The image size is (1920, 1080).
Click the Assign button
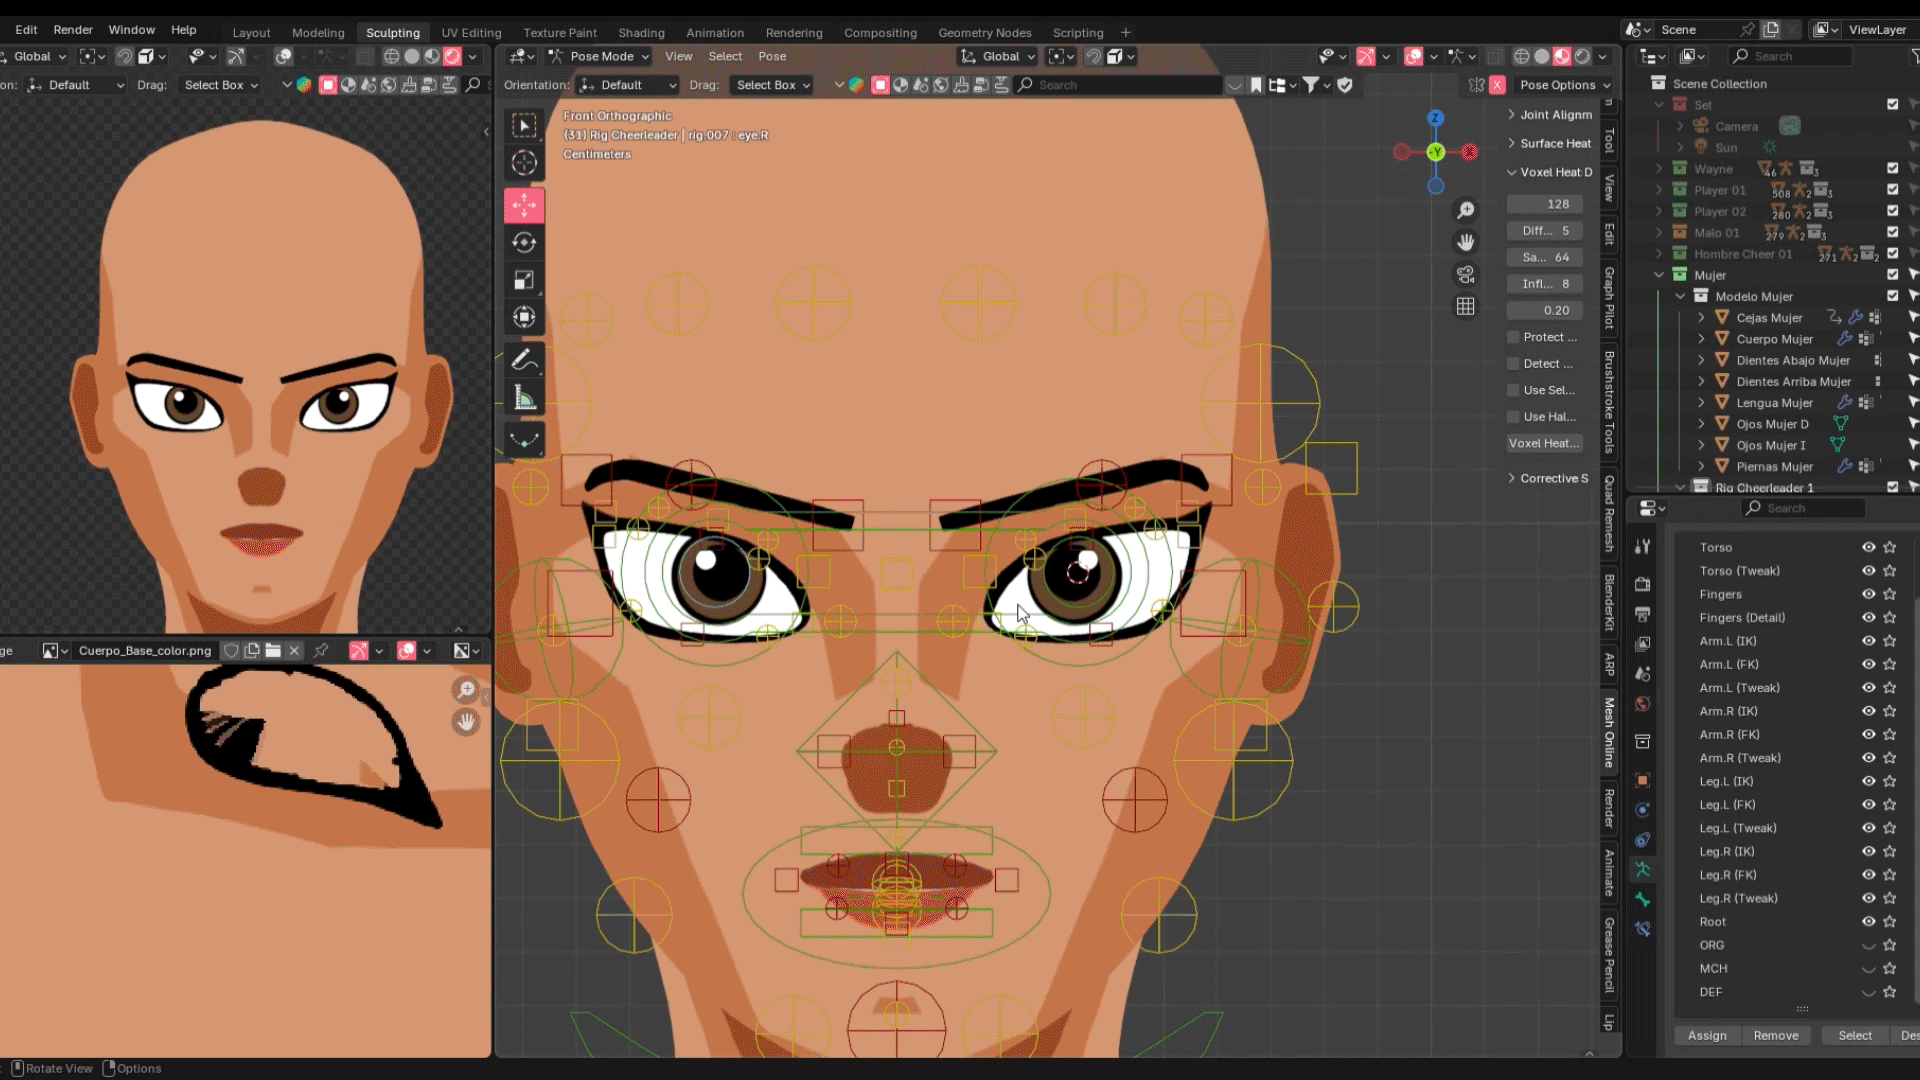coord(1707,1035)
